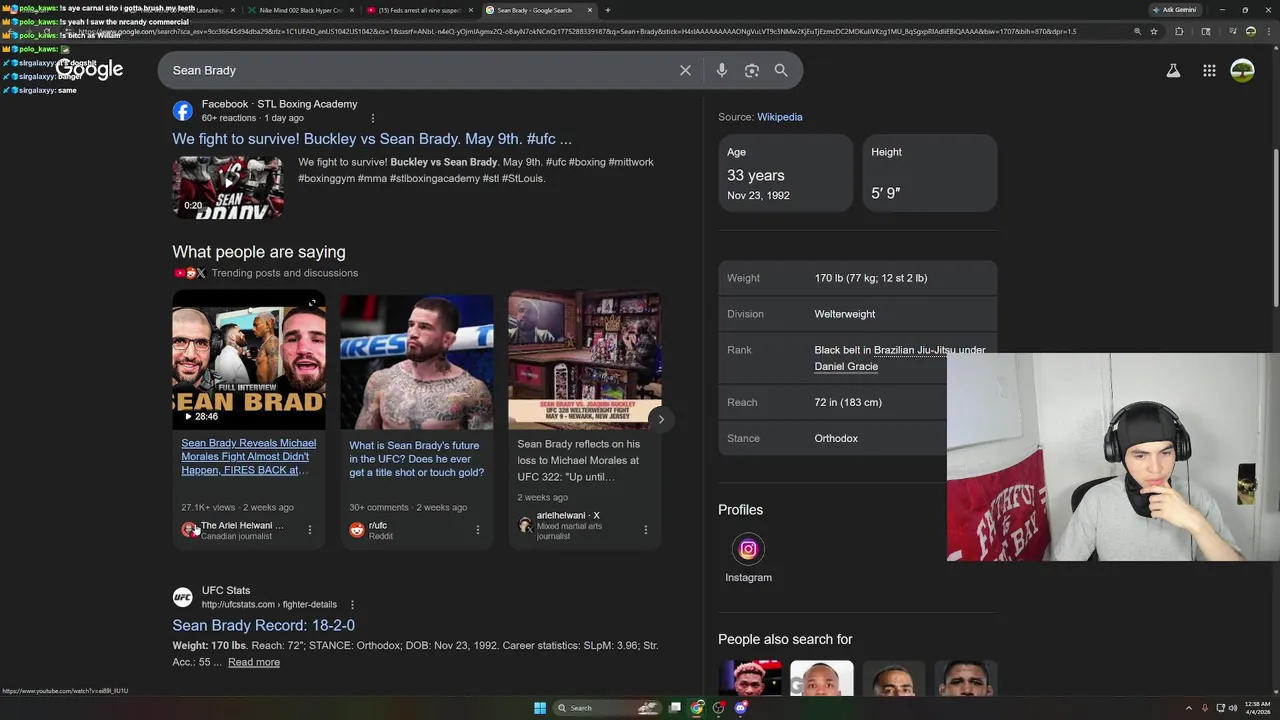Screen dimensions: 1280x720
Task: Open Instagram profile icon
Action: click(748, 548)
